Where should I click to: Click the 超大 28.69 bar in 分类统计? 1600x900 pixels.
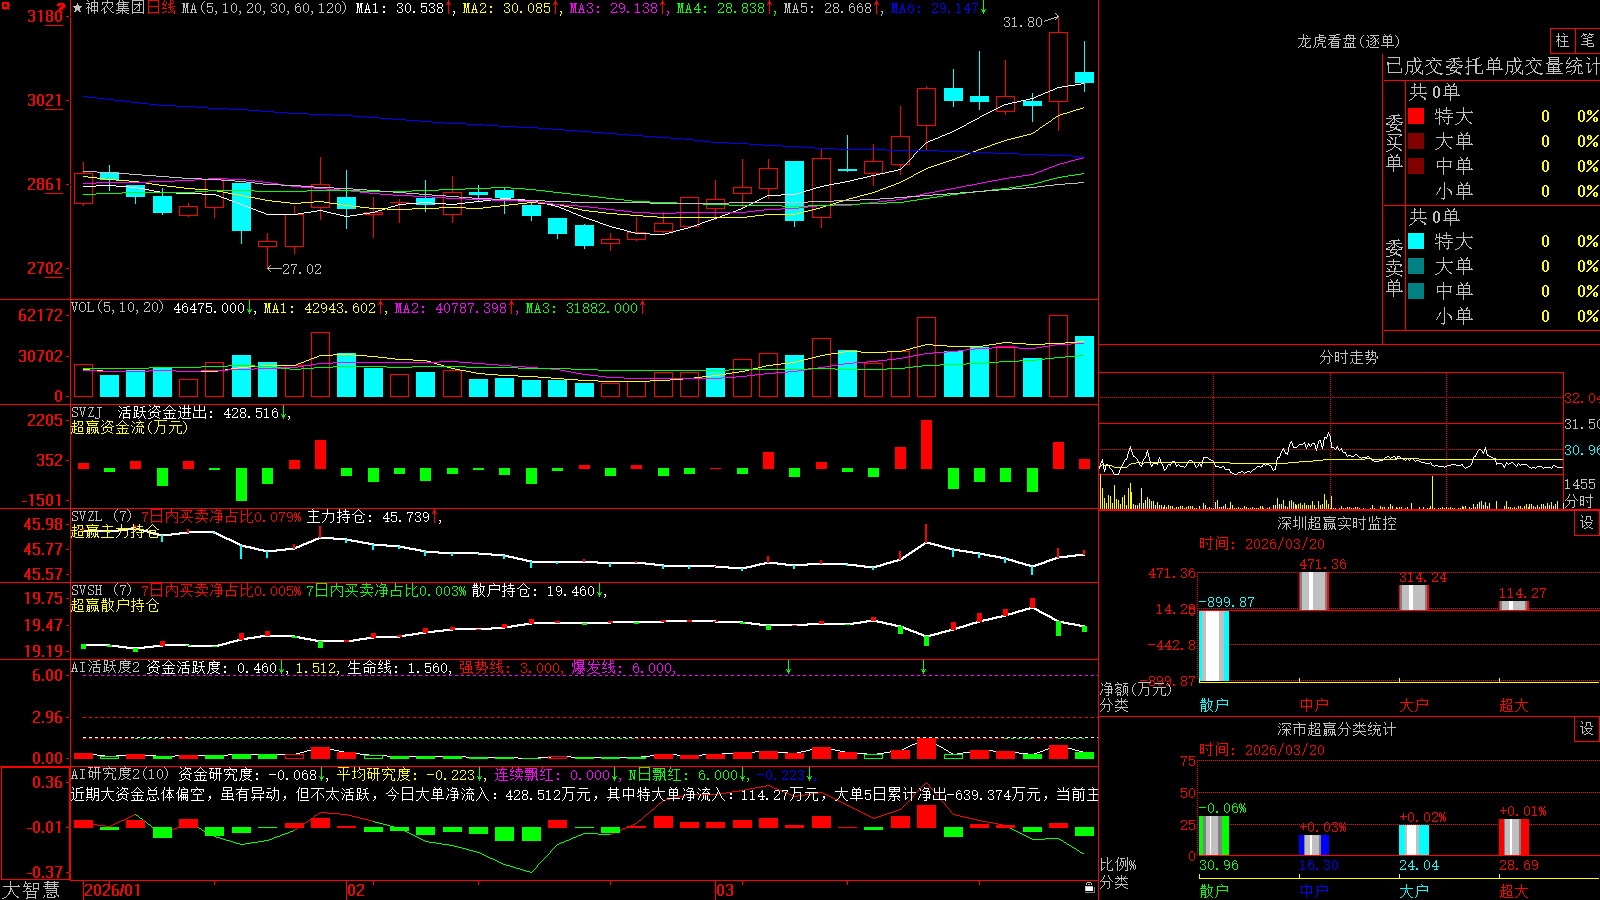pyautogui.click(x=1514, y=837)
